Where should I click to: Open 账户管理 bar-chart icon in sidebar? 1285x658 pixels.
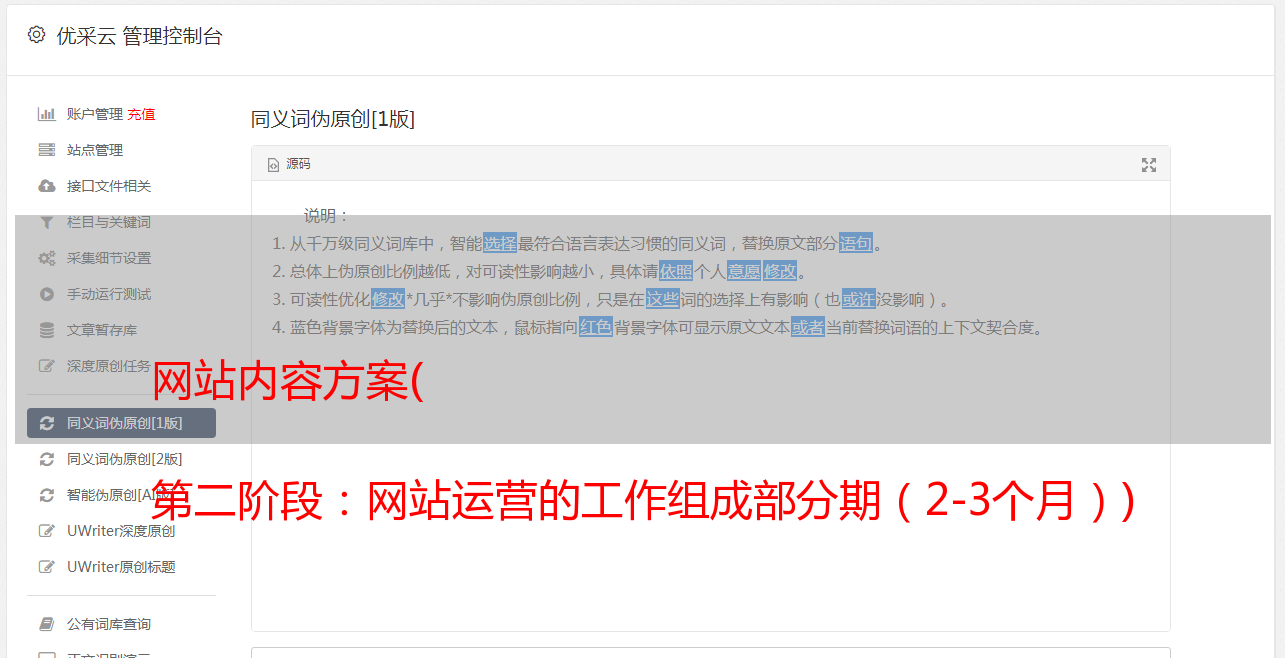pos(46,114)
